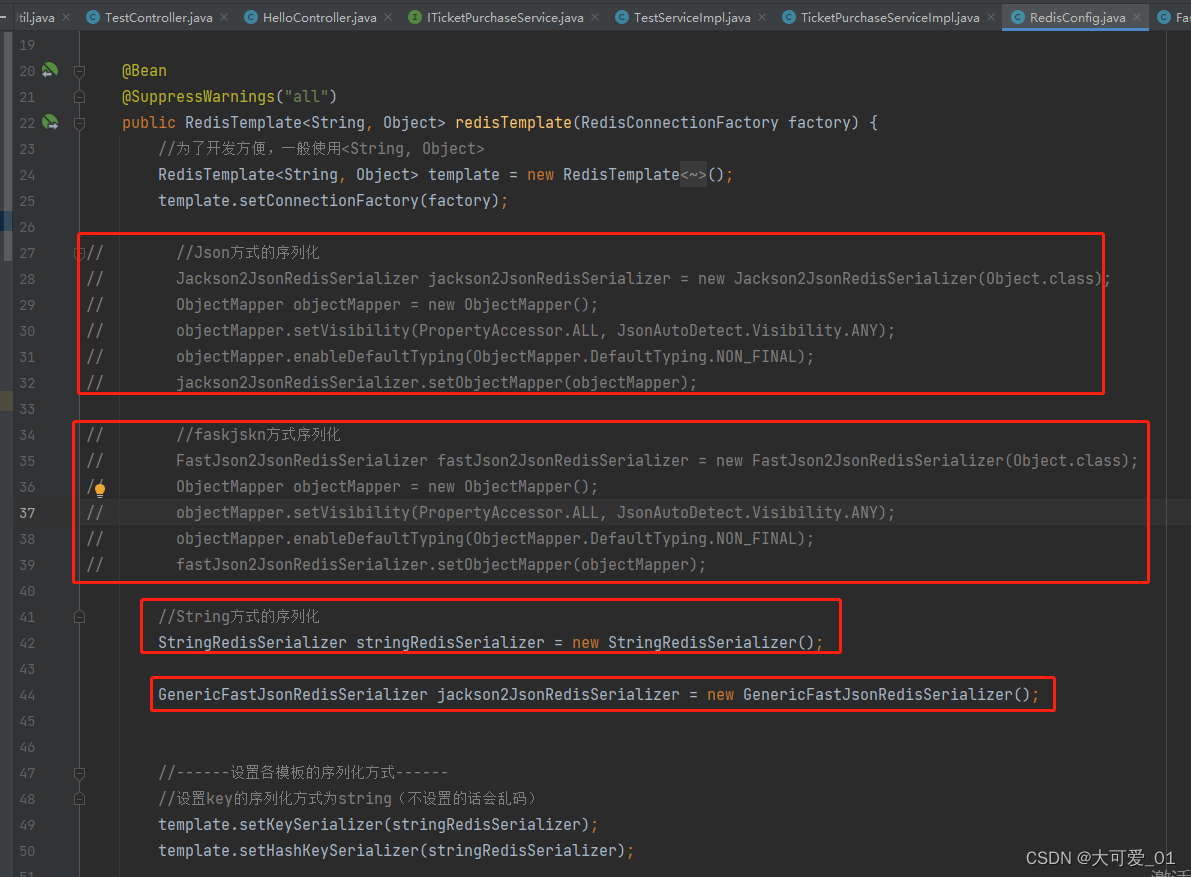Viewport: 1191px width, 877px height.
Task: Click the file icon on the rightmost partial tab
Action: click(x=1166, y=17)
